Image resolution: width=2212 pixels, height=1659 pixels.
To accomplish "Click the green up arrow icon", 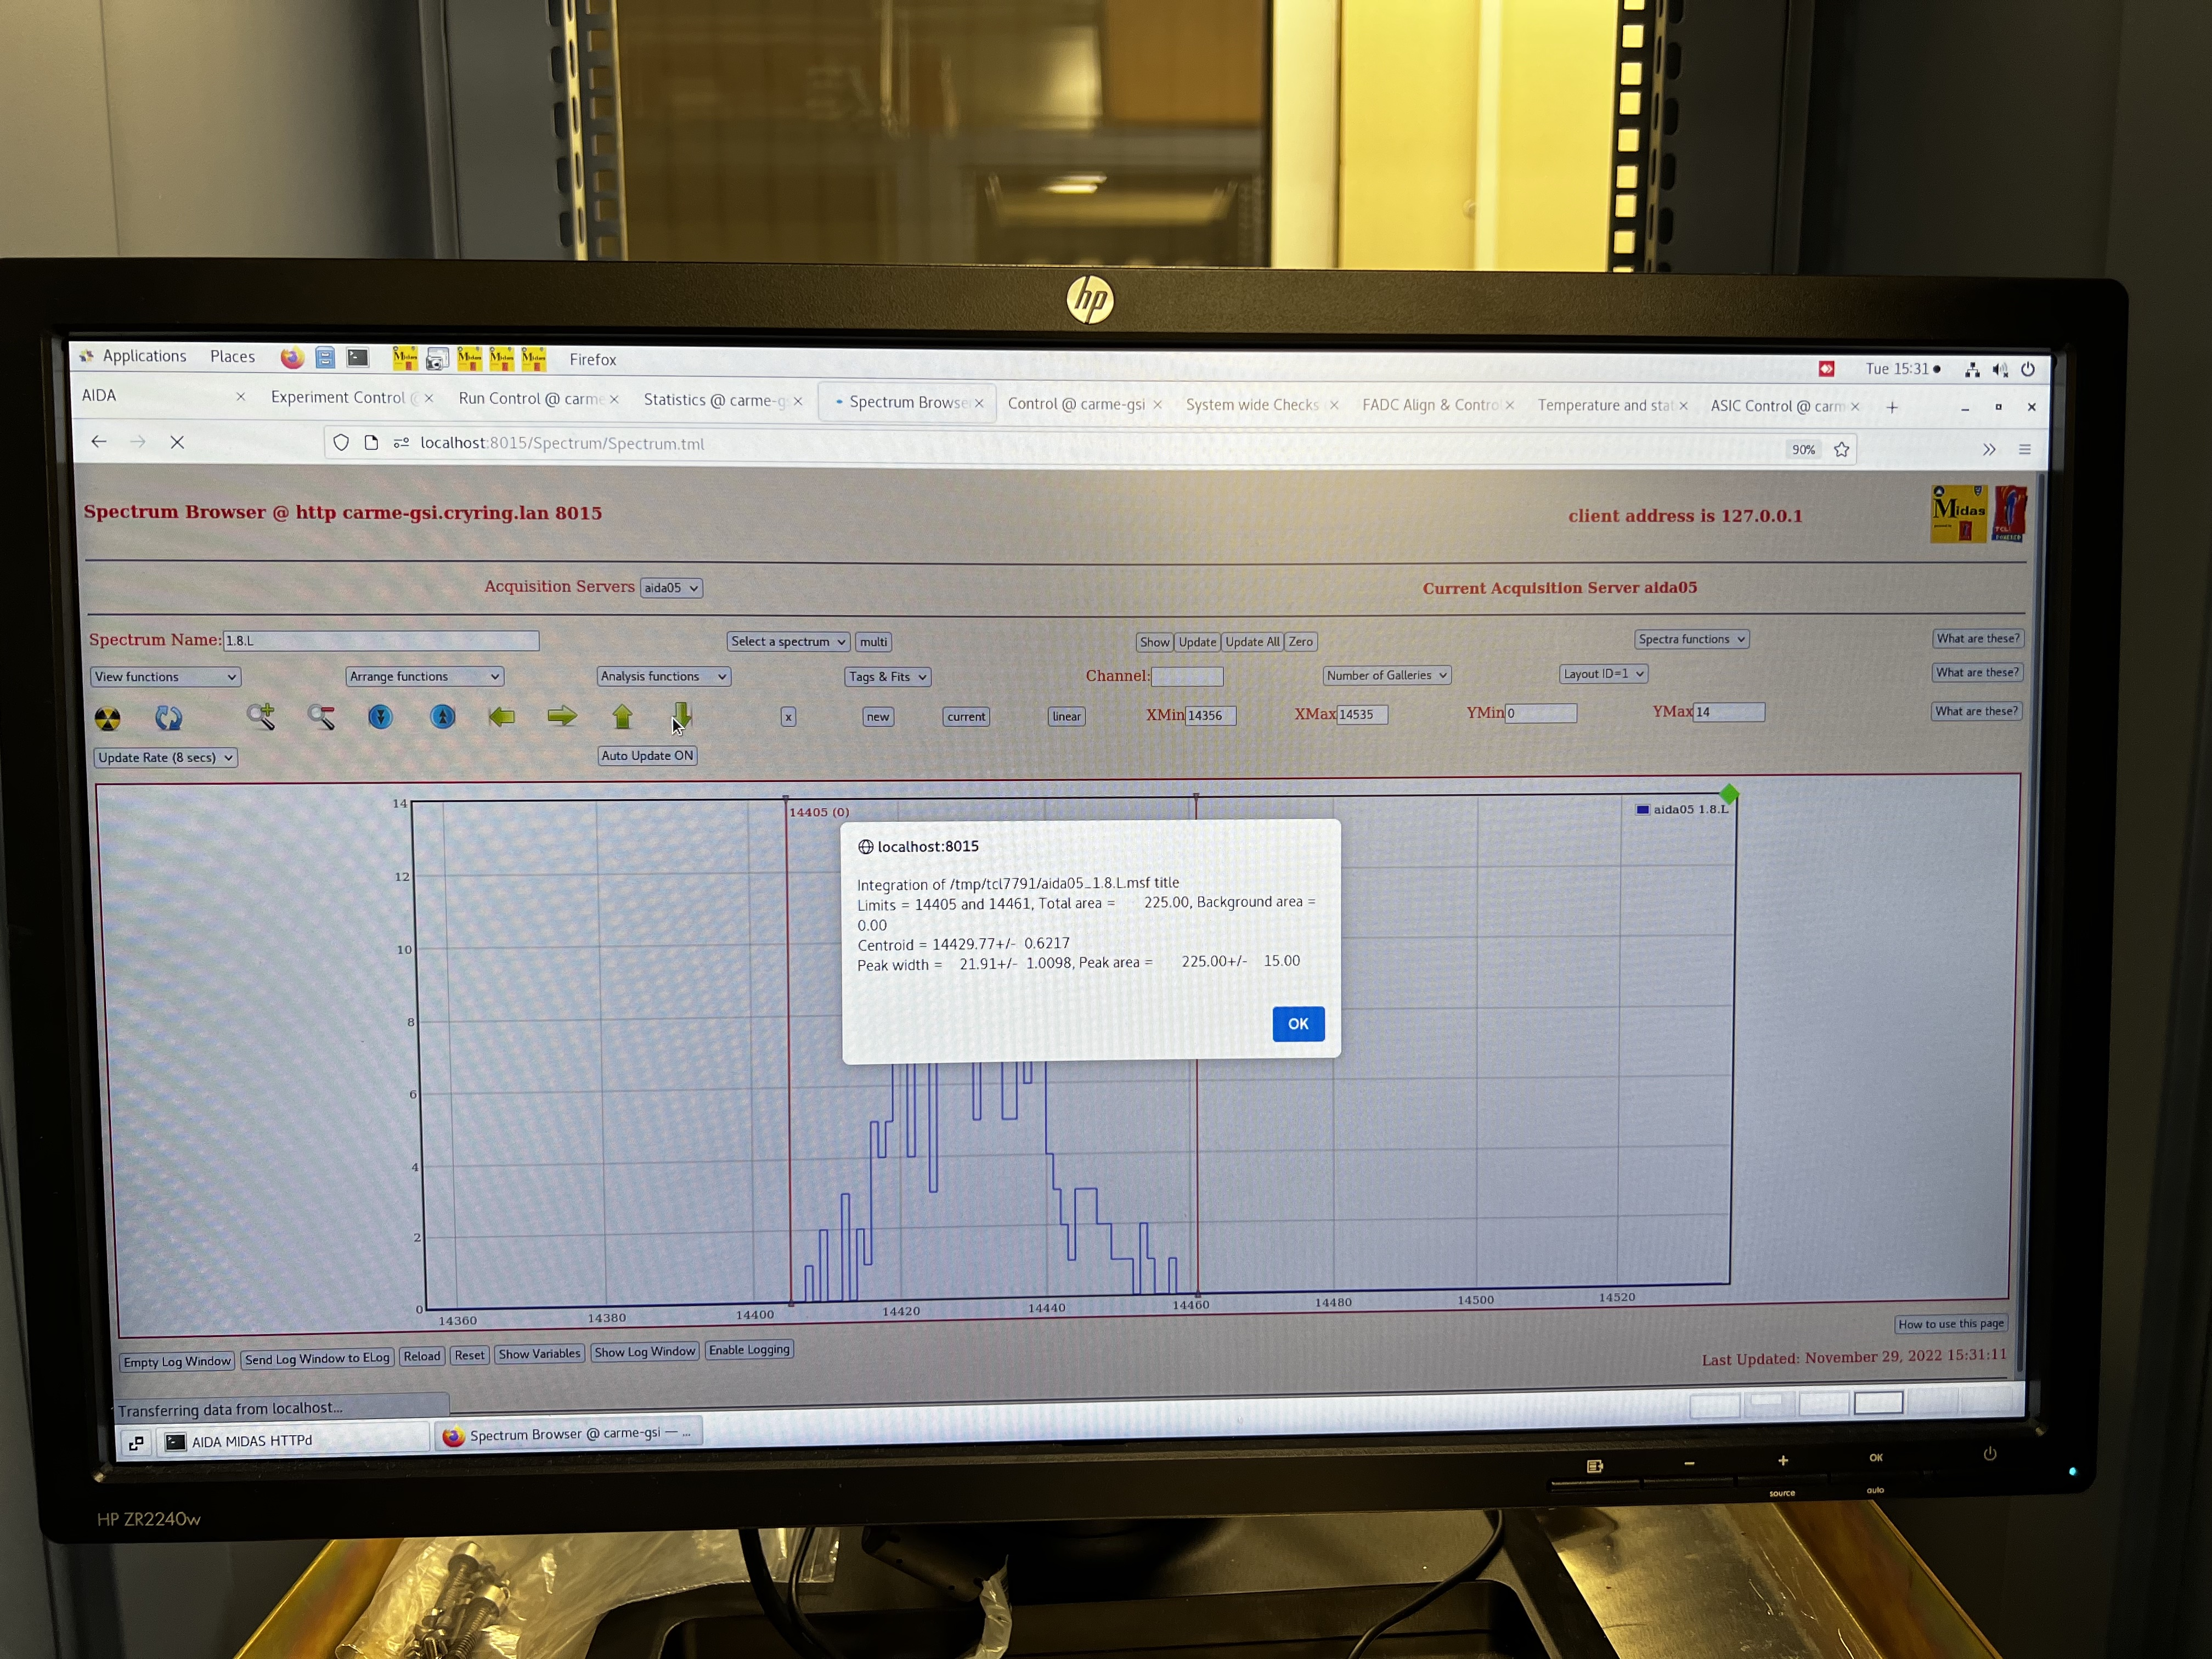I will click(622, 716).
